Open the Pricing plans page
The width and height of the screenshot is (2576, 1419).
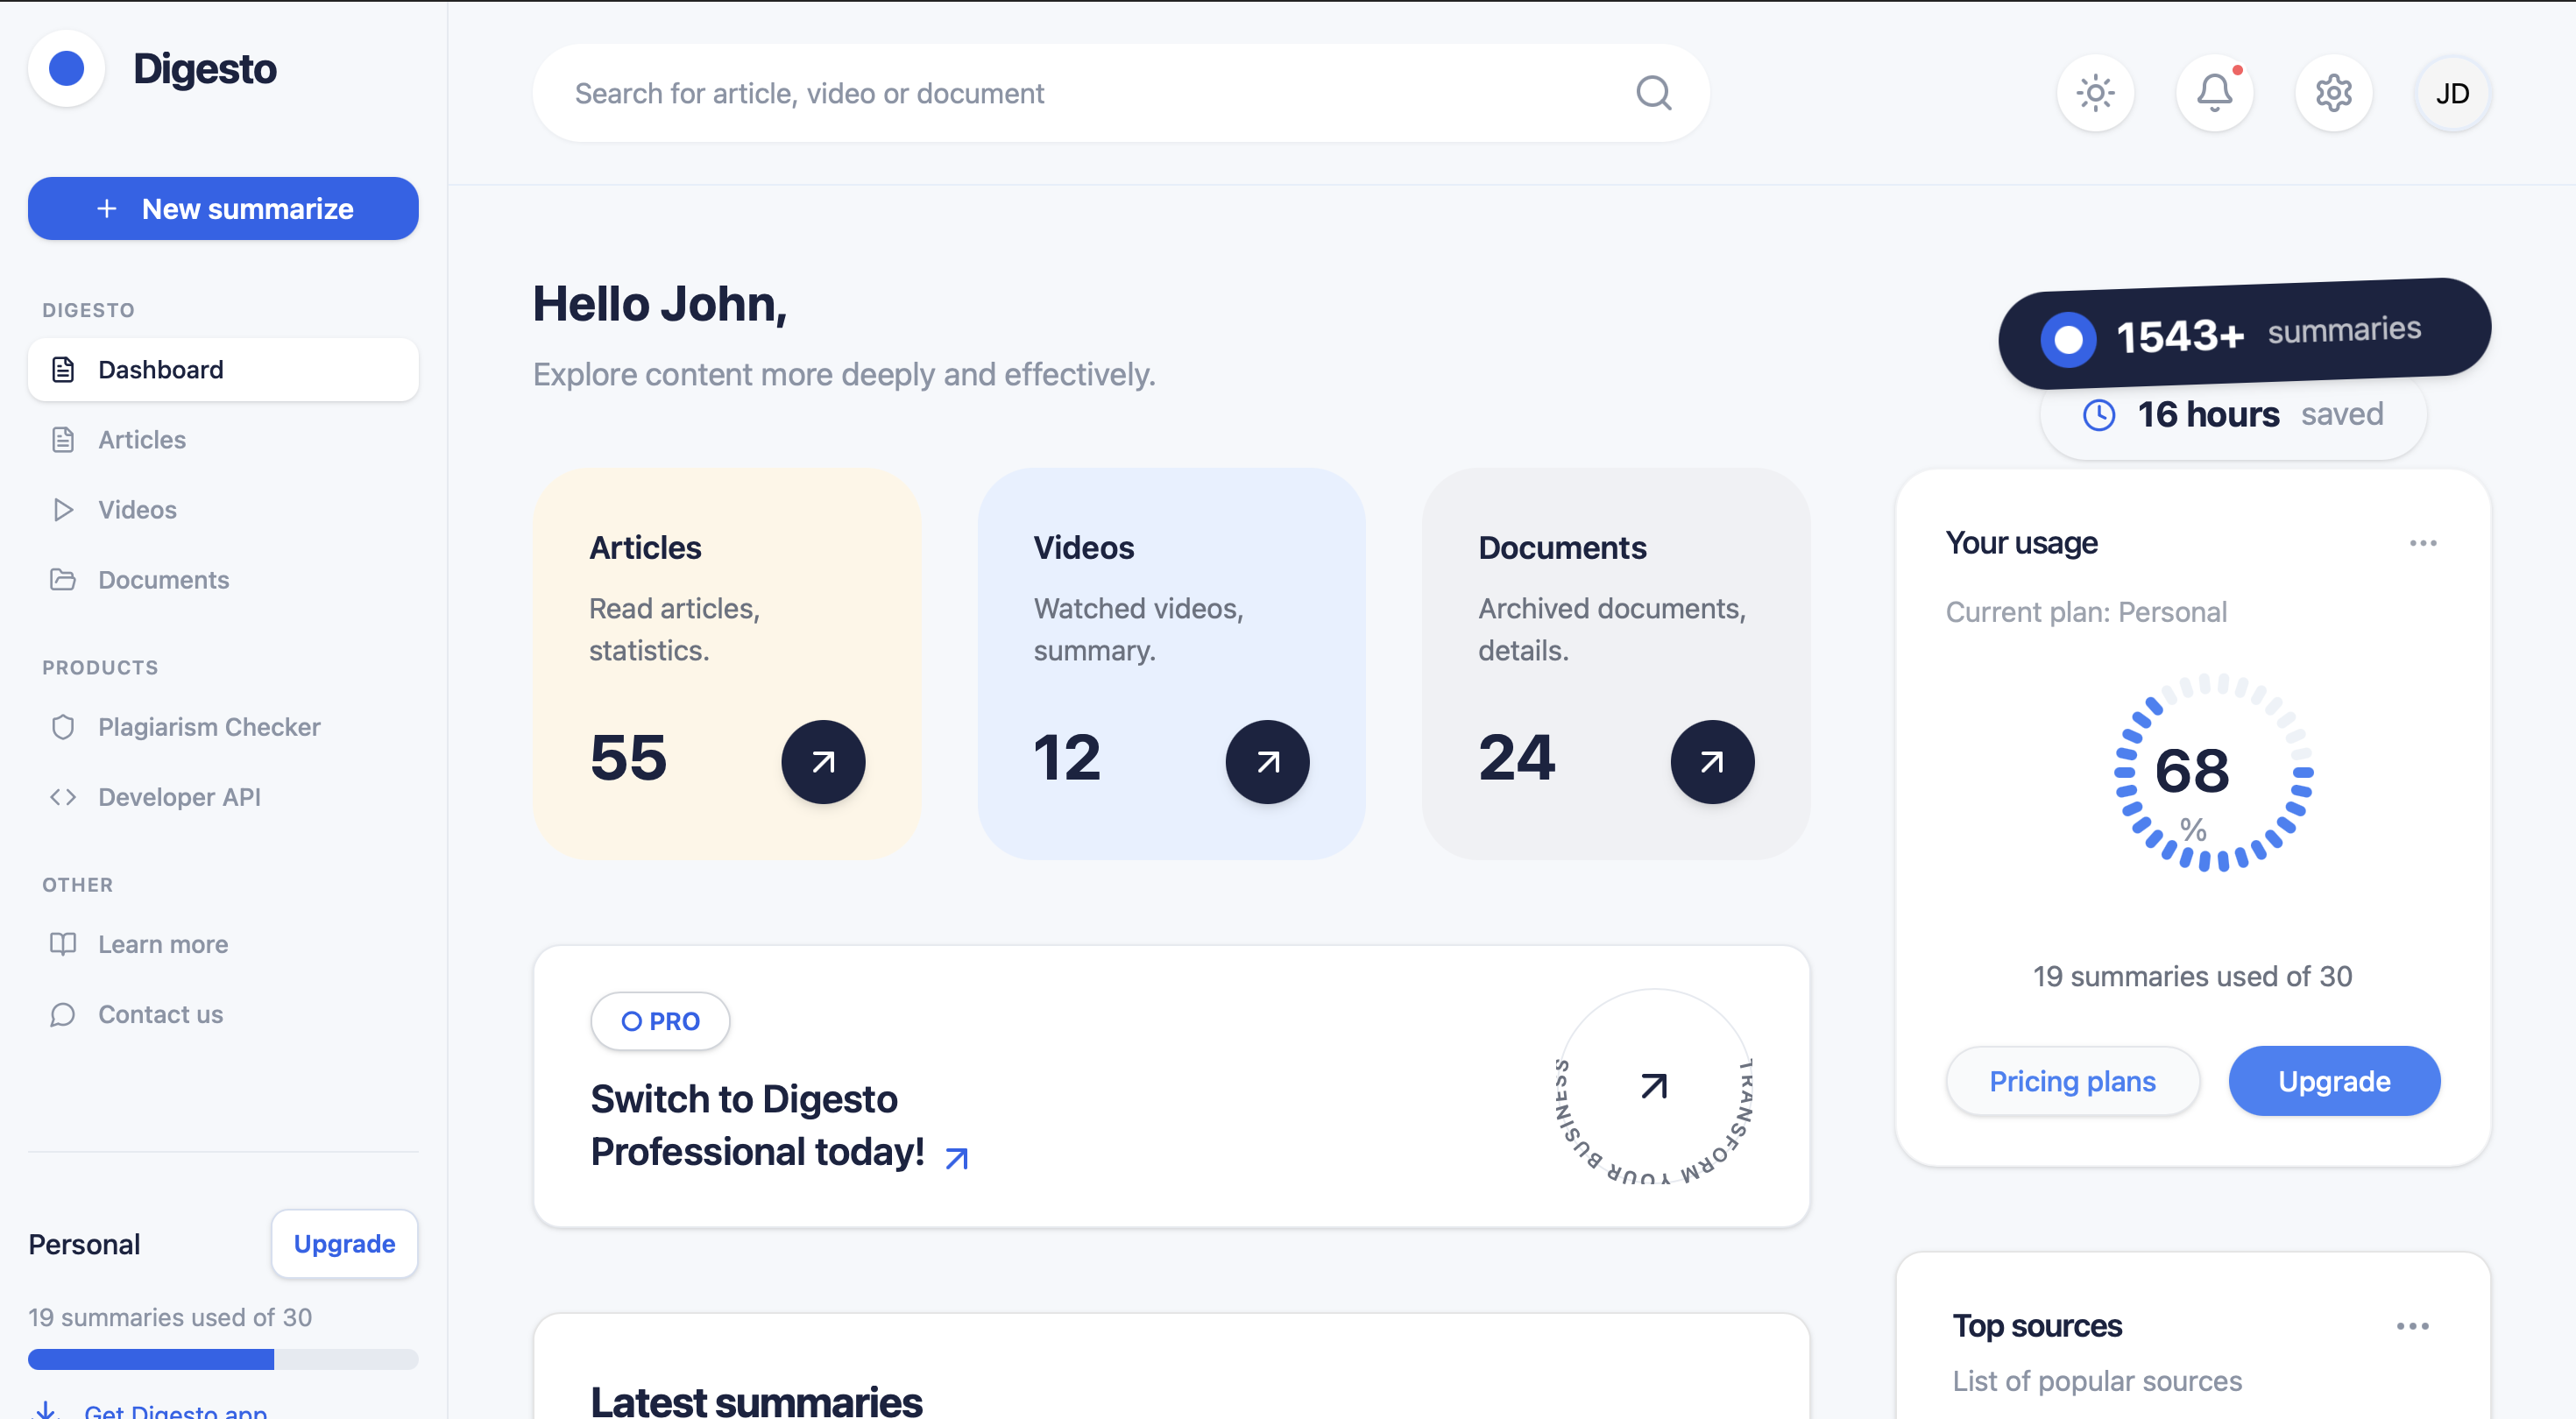click(x=2072, y=1081)
